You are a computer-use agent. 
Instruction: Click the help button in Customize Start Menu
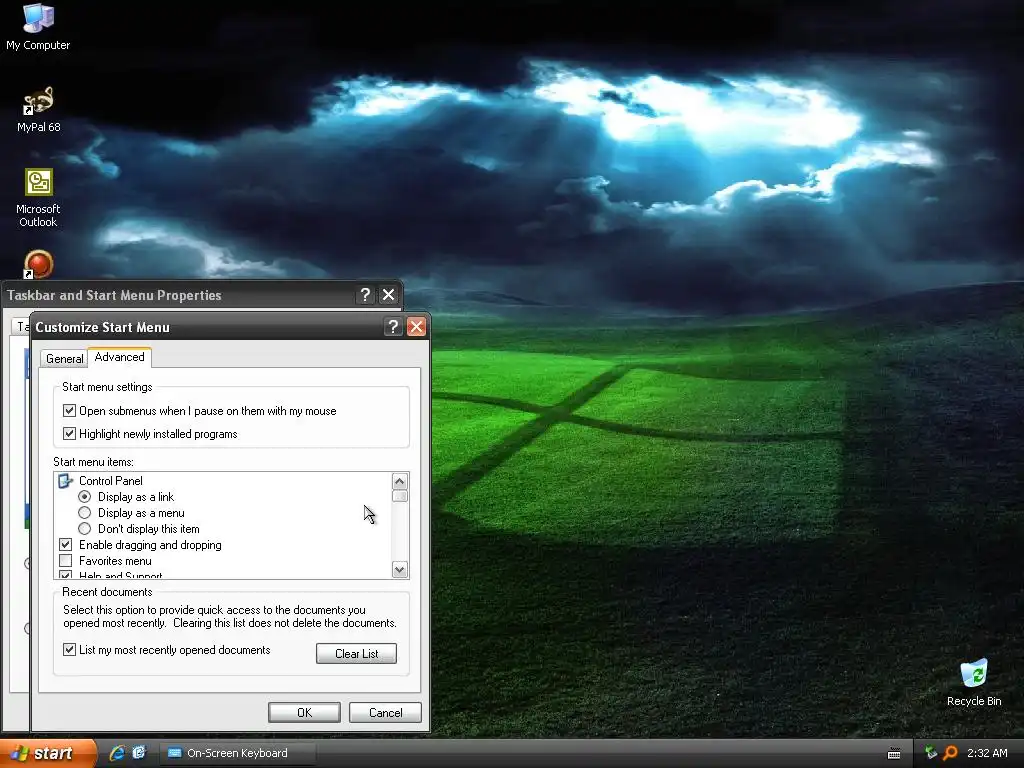(x=392, y=327)
